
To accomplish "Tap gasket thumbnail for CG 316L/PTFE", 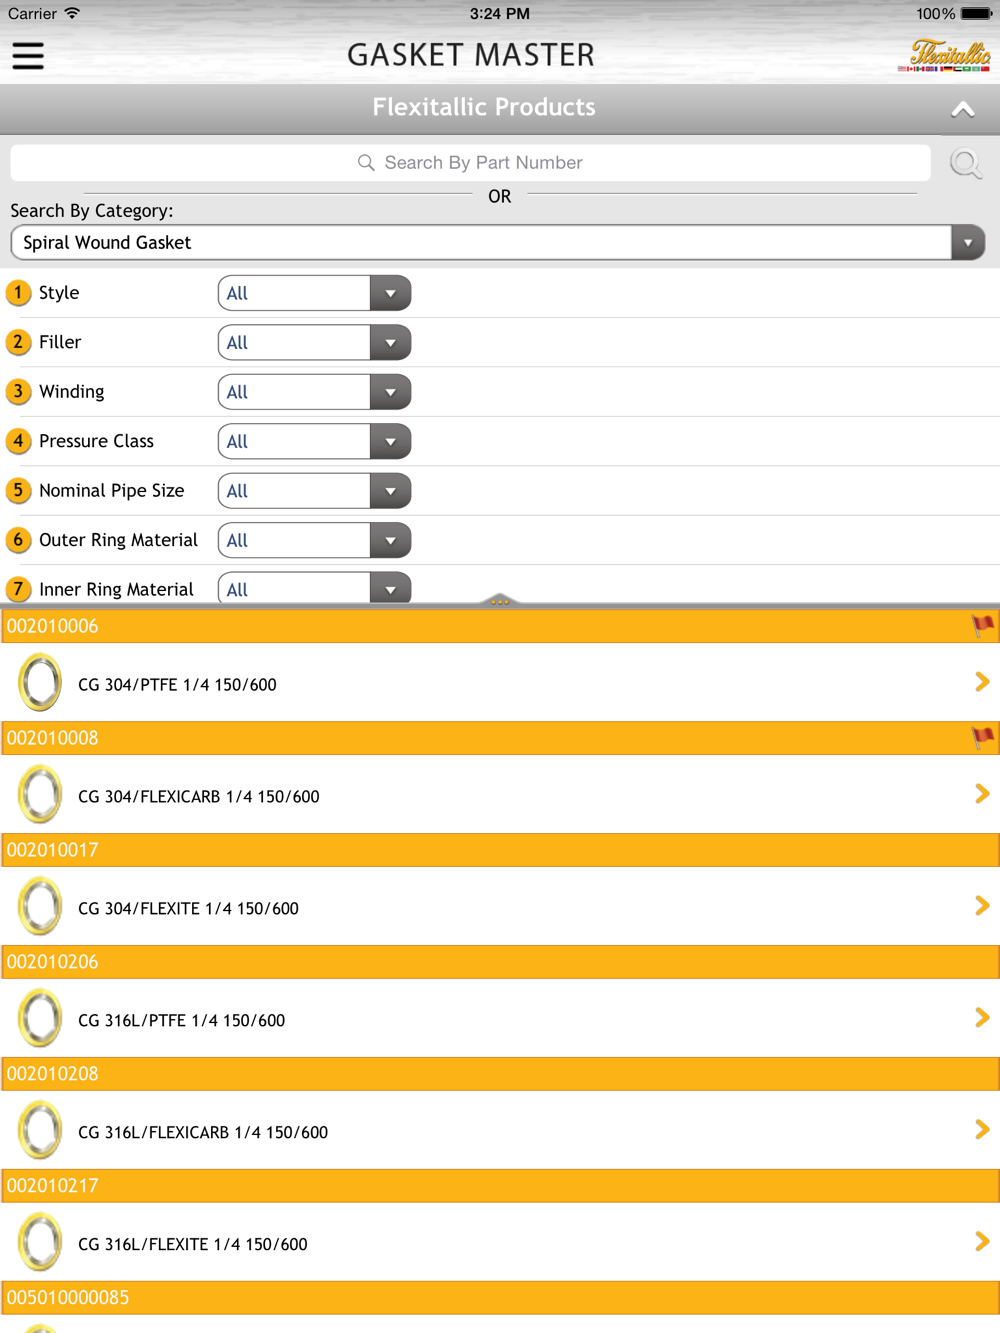I will pos(40,1019).
